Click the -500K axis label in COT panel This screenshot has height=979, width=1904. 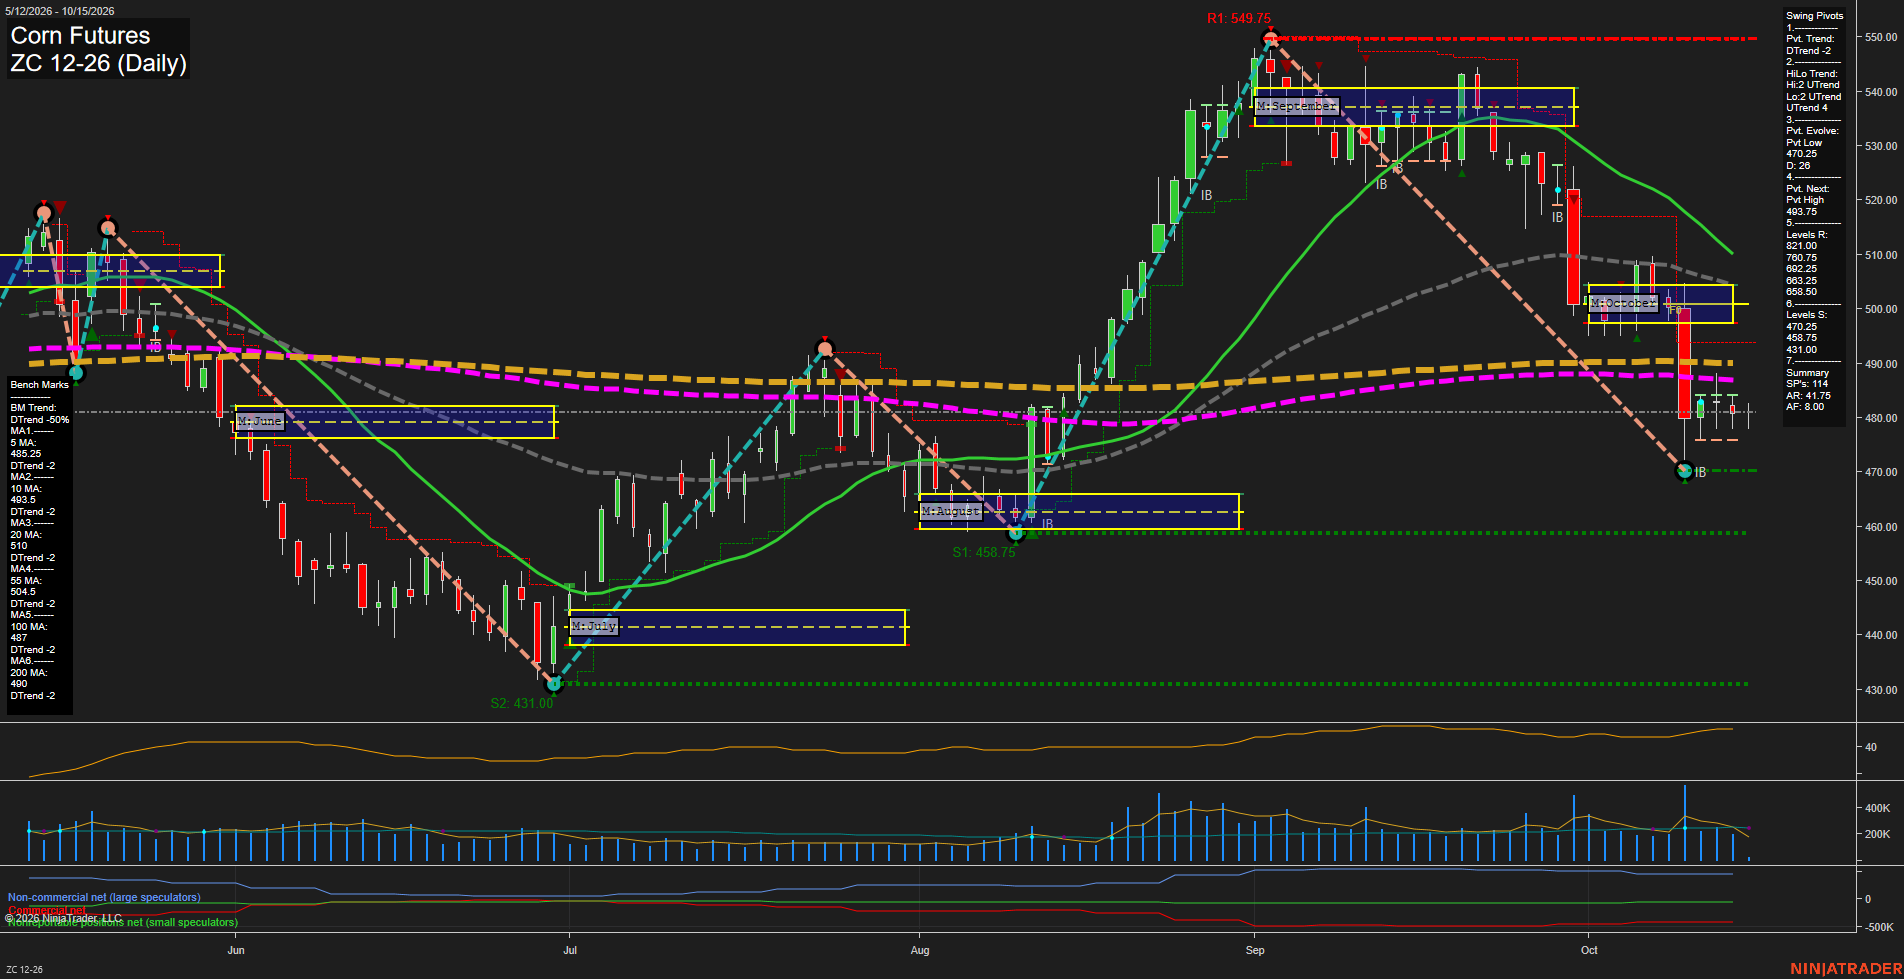click(1879, 927)
